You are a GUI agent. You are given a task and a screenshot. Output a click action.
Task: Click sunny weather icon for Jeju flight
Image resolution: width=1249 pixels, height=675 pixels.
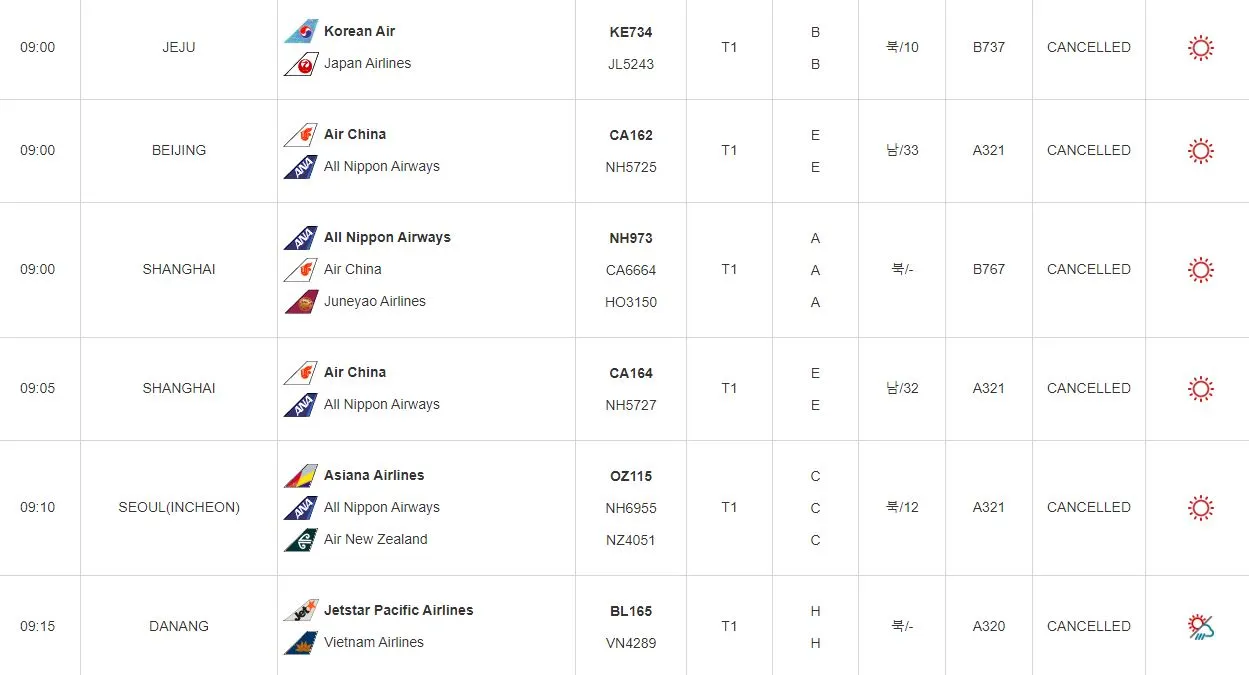point(1200,48)
